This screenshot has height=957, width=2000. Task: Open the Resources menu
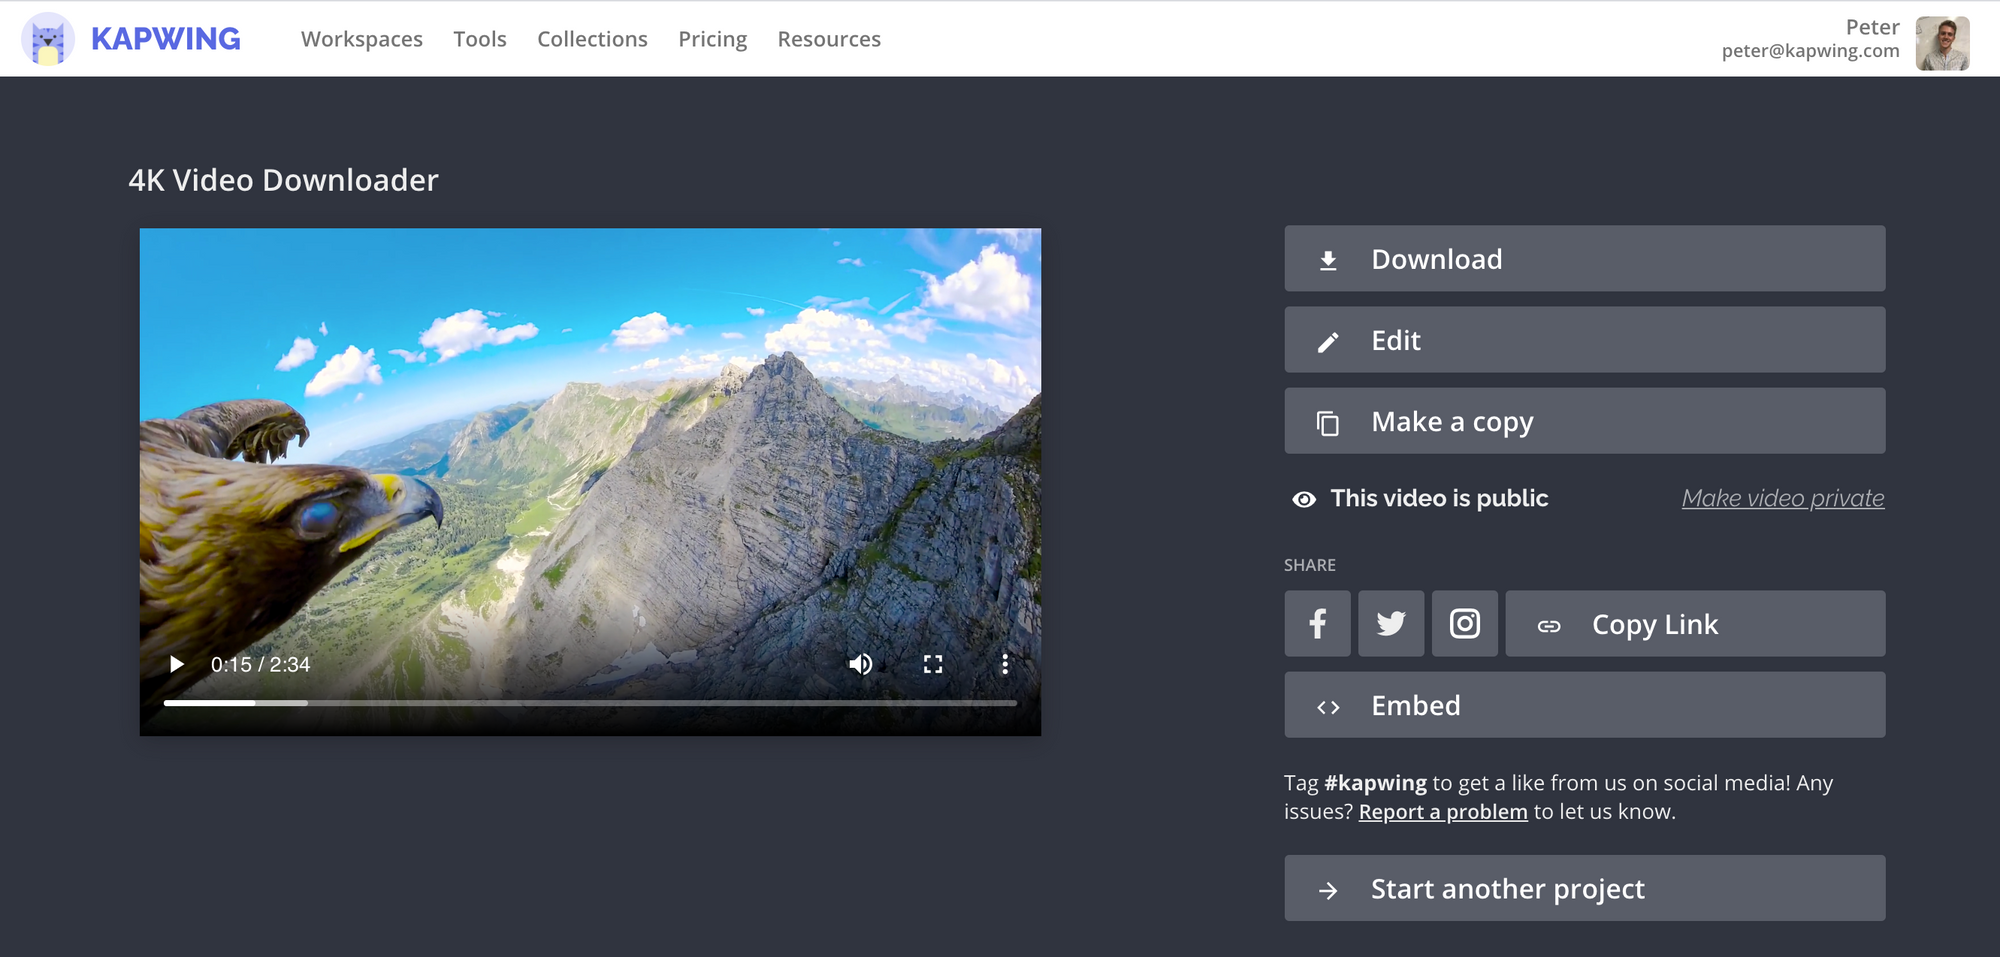(x=828, y=39)
